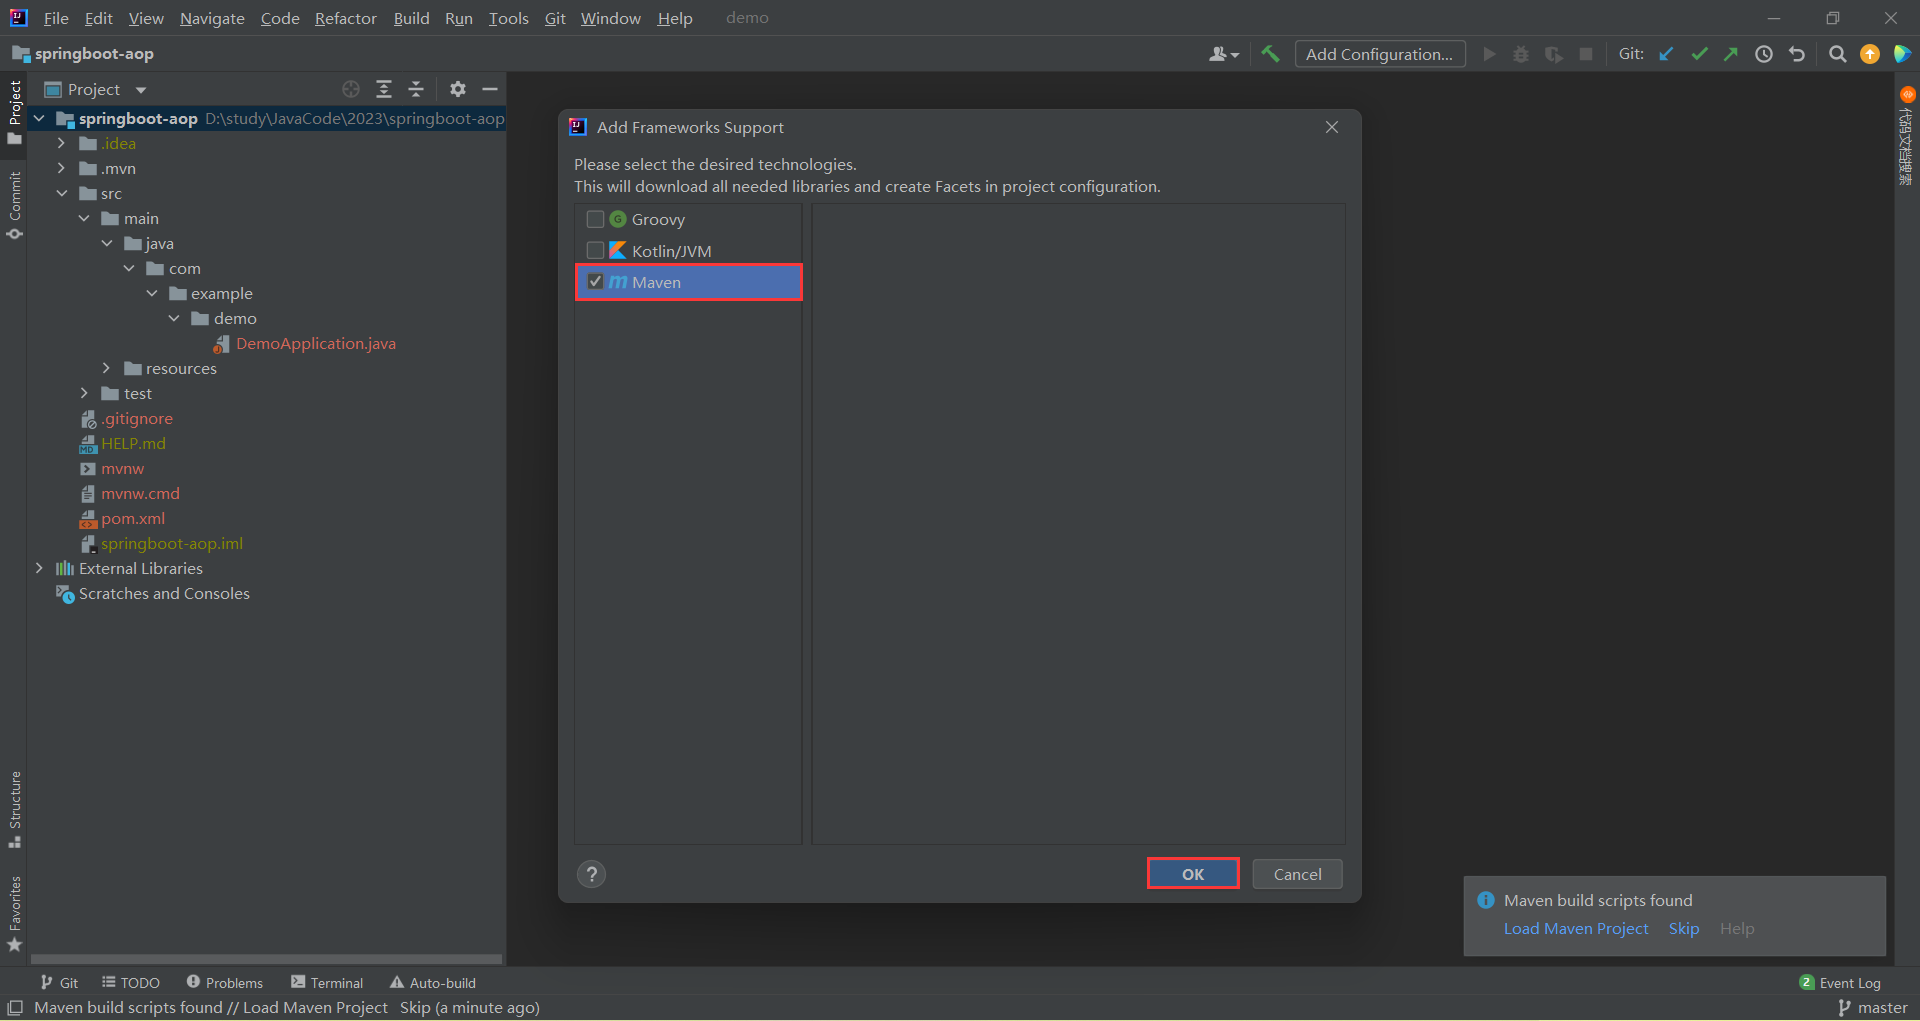The height and width of the screenshot is (1021, 1920).
Task: Select DemoApplication.java file
Action: [x=316, y=344]
